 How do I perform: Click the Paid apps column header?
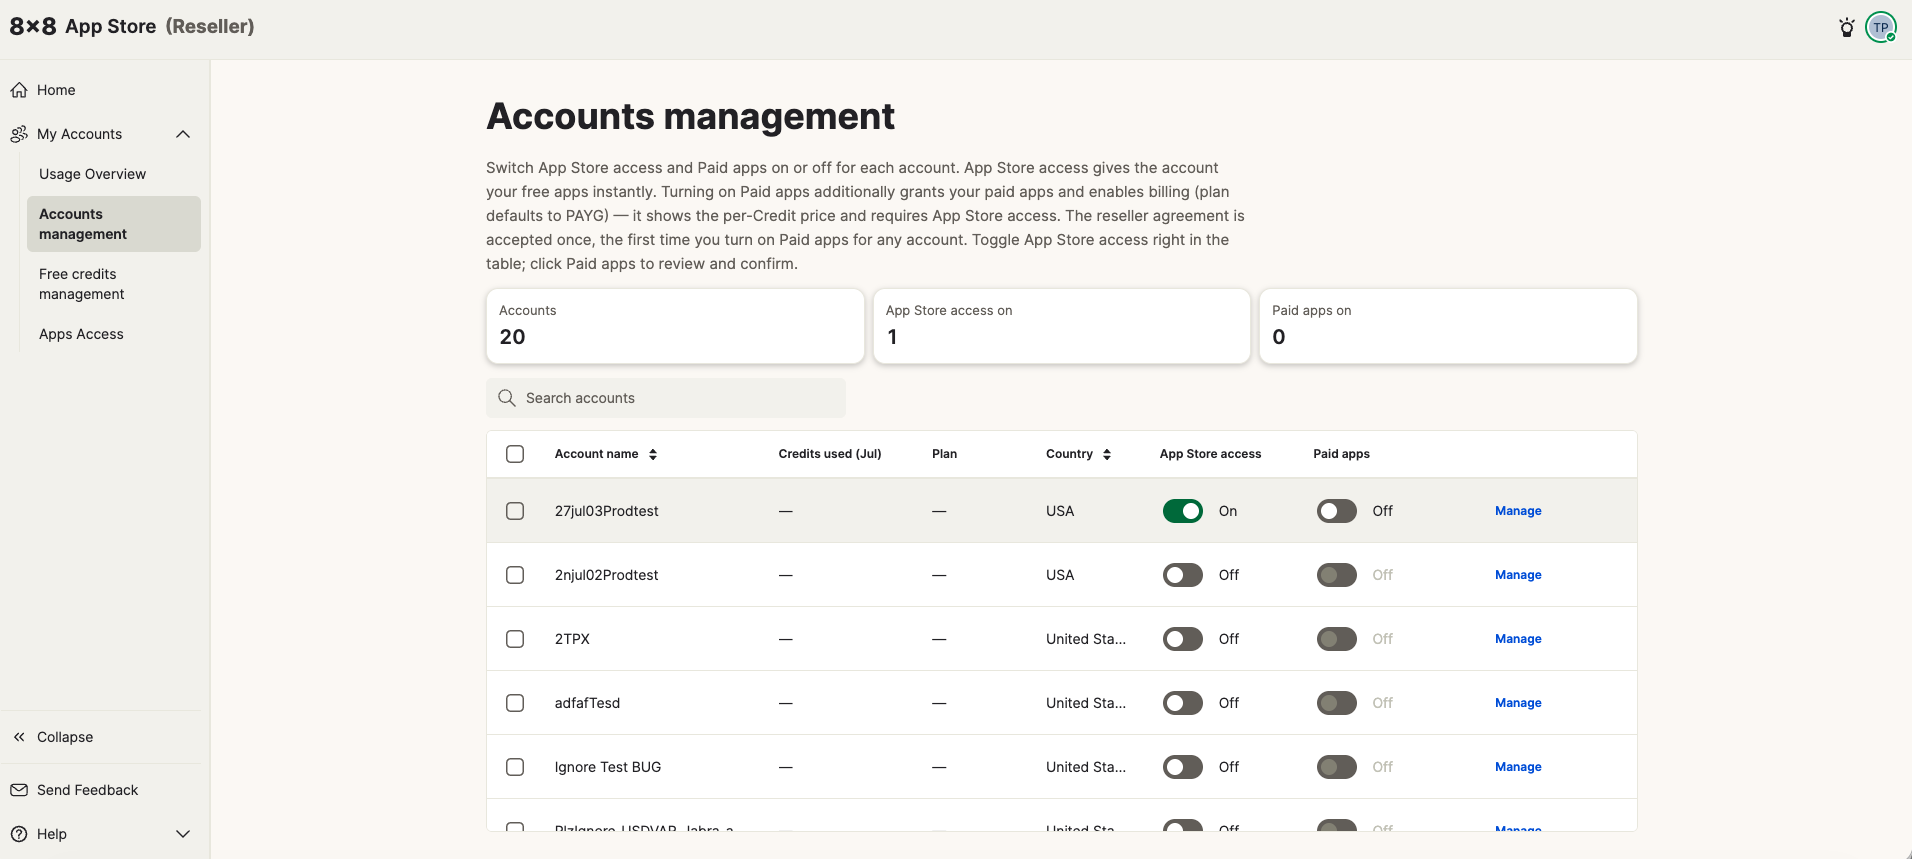(1341, 454)
